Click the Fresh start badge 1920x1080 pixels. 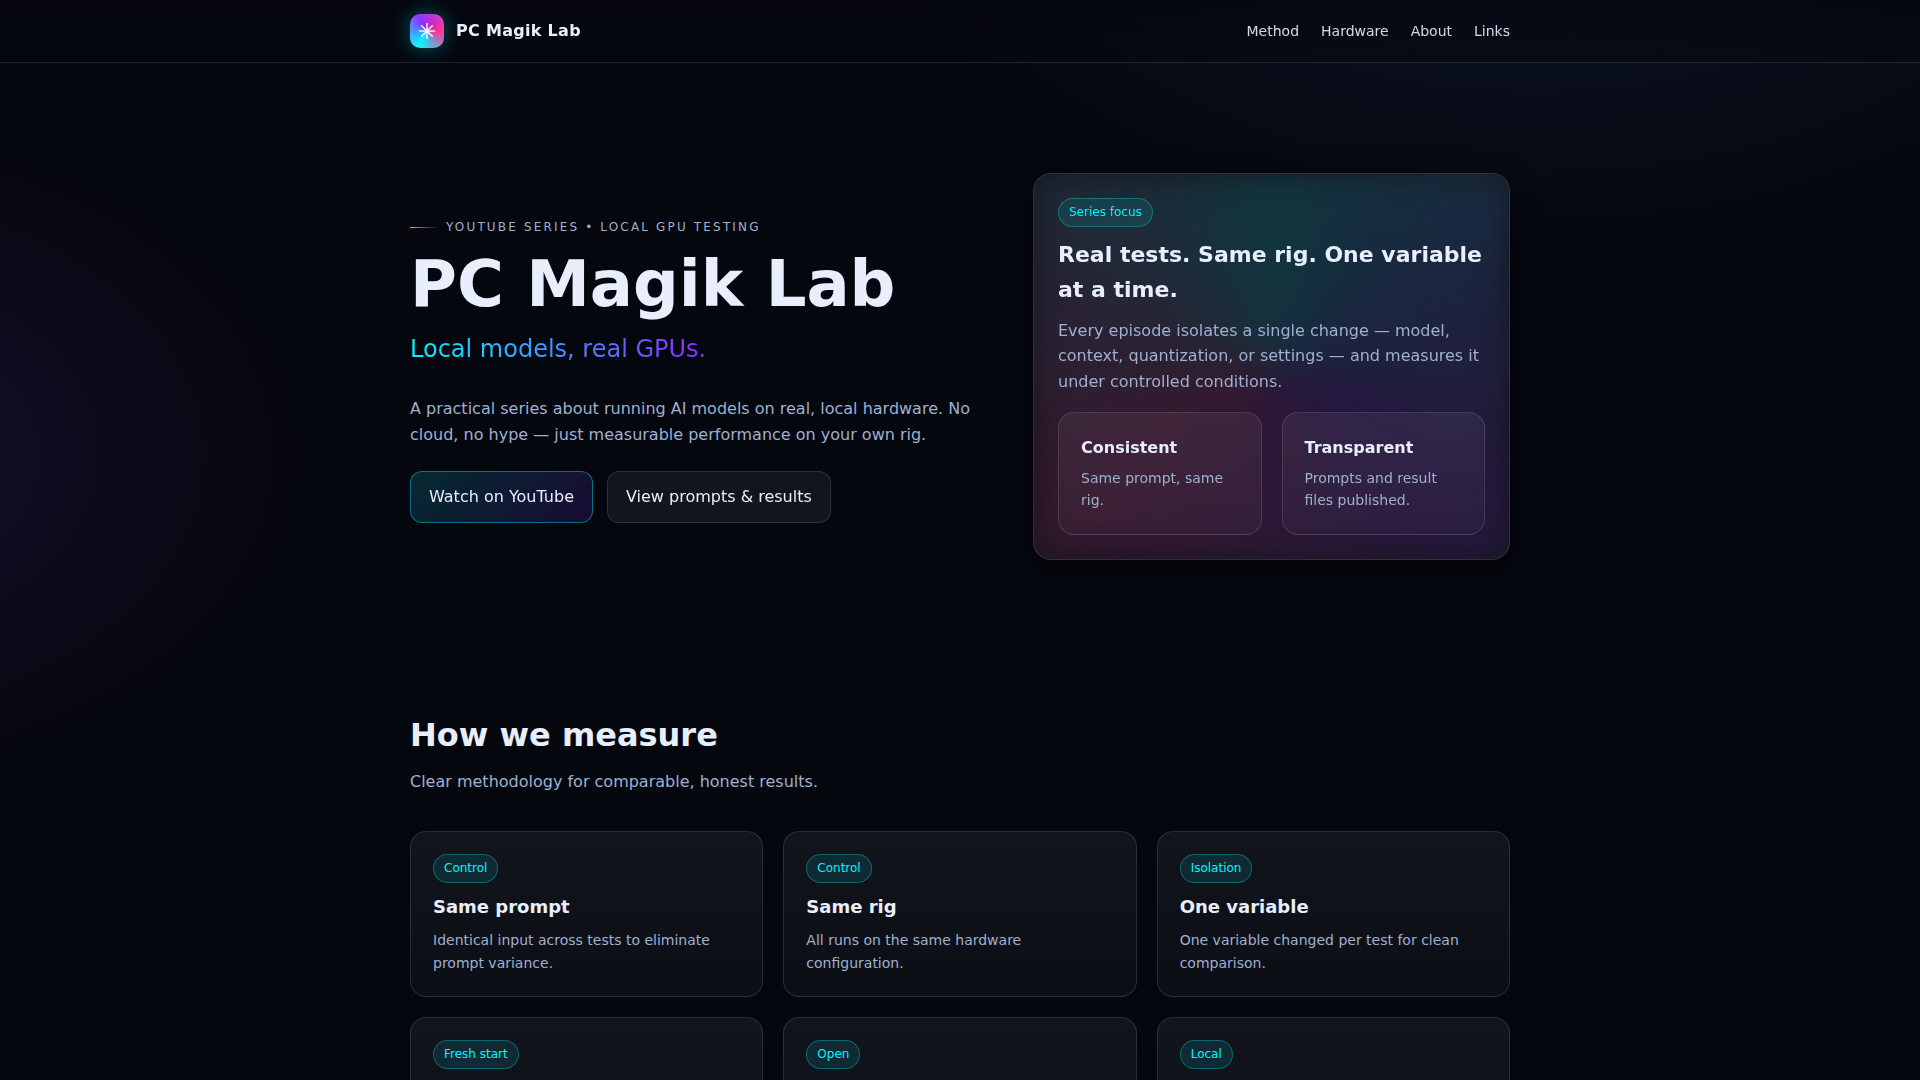[x=475, y=1054]
